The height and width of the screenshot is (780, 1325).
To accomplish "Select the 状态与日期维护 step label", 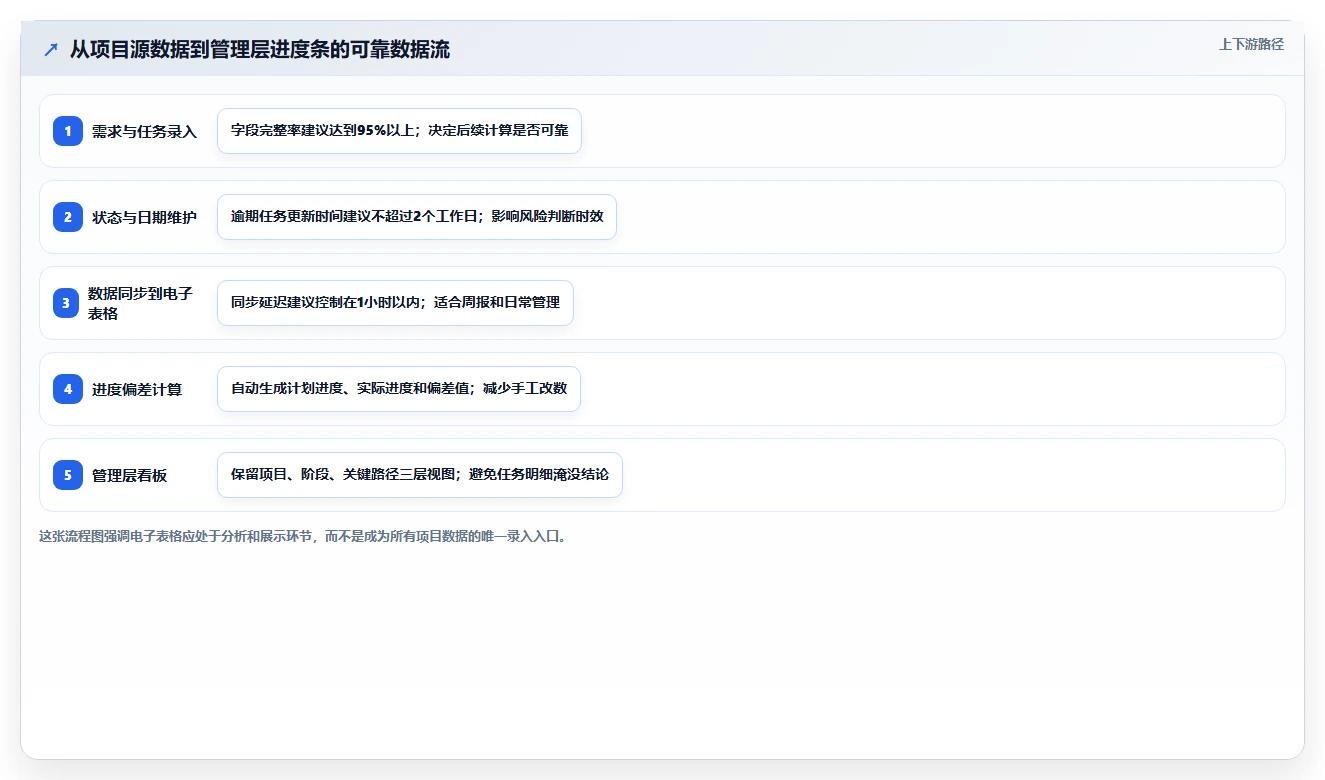I will pos(144,217).
